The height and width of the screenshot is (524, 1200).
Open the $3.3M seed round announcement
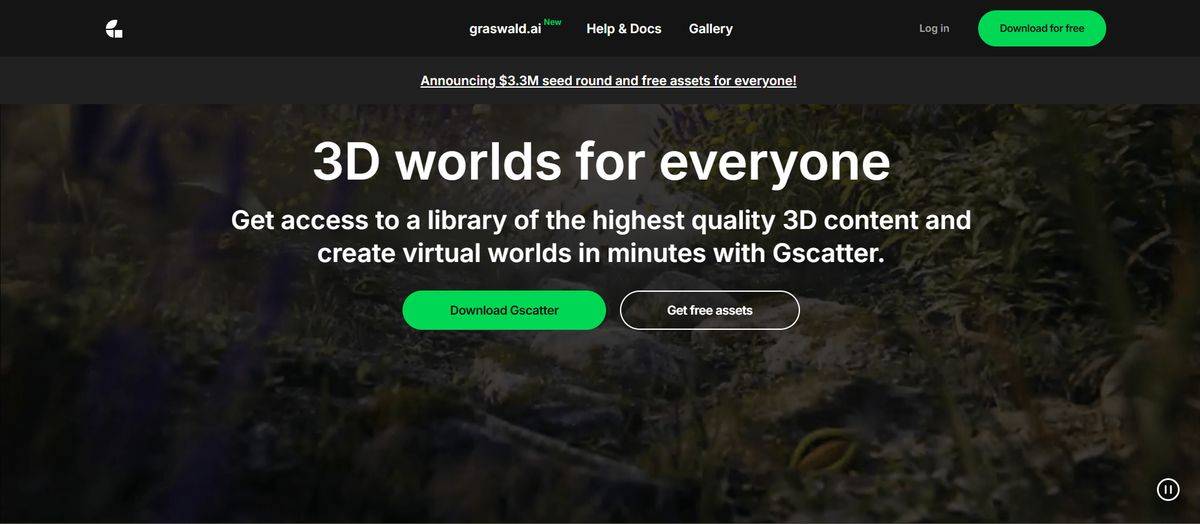[x=608, y=81]
